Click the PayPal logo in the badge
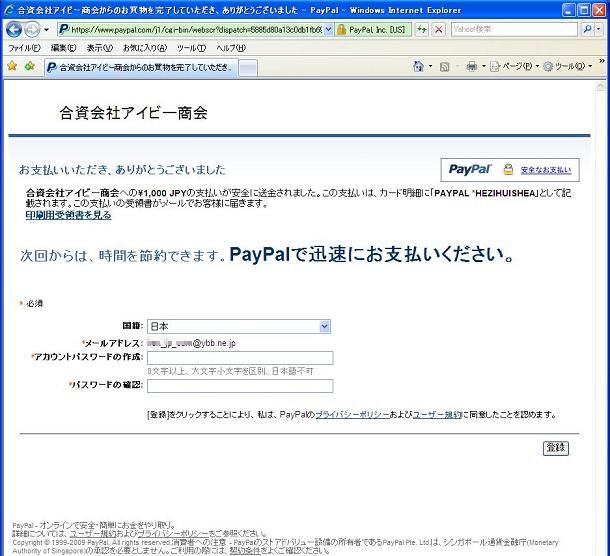610x556 pixels. tap(470, 169)
